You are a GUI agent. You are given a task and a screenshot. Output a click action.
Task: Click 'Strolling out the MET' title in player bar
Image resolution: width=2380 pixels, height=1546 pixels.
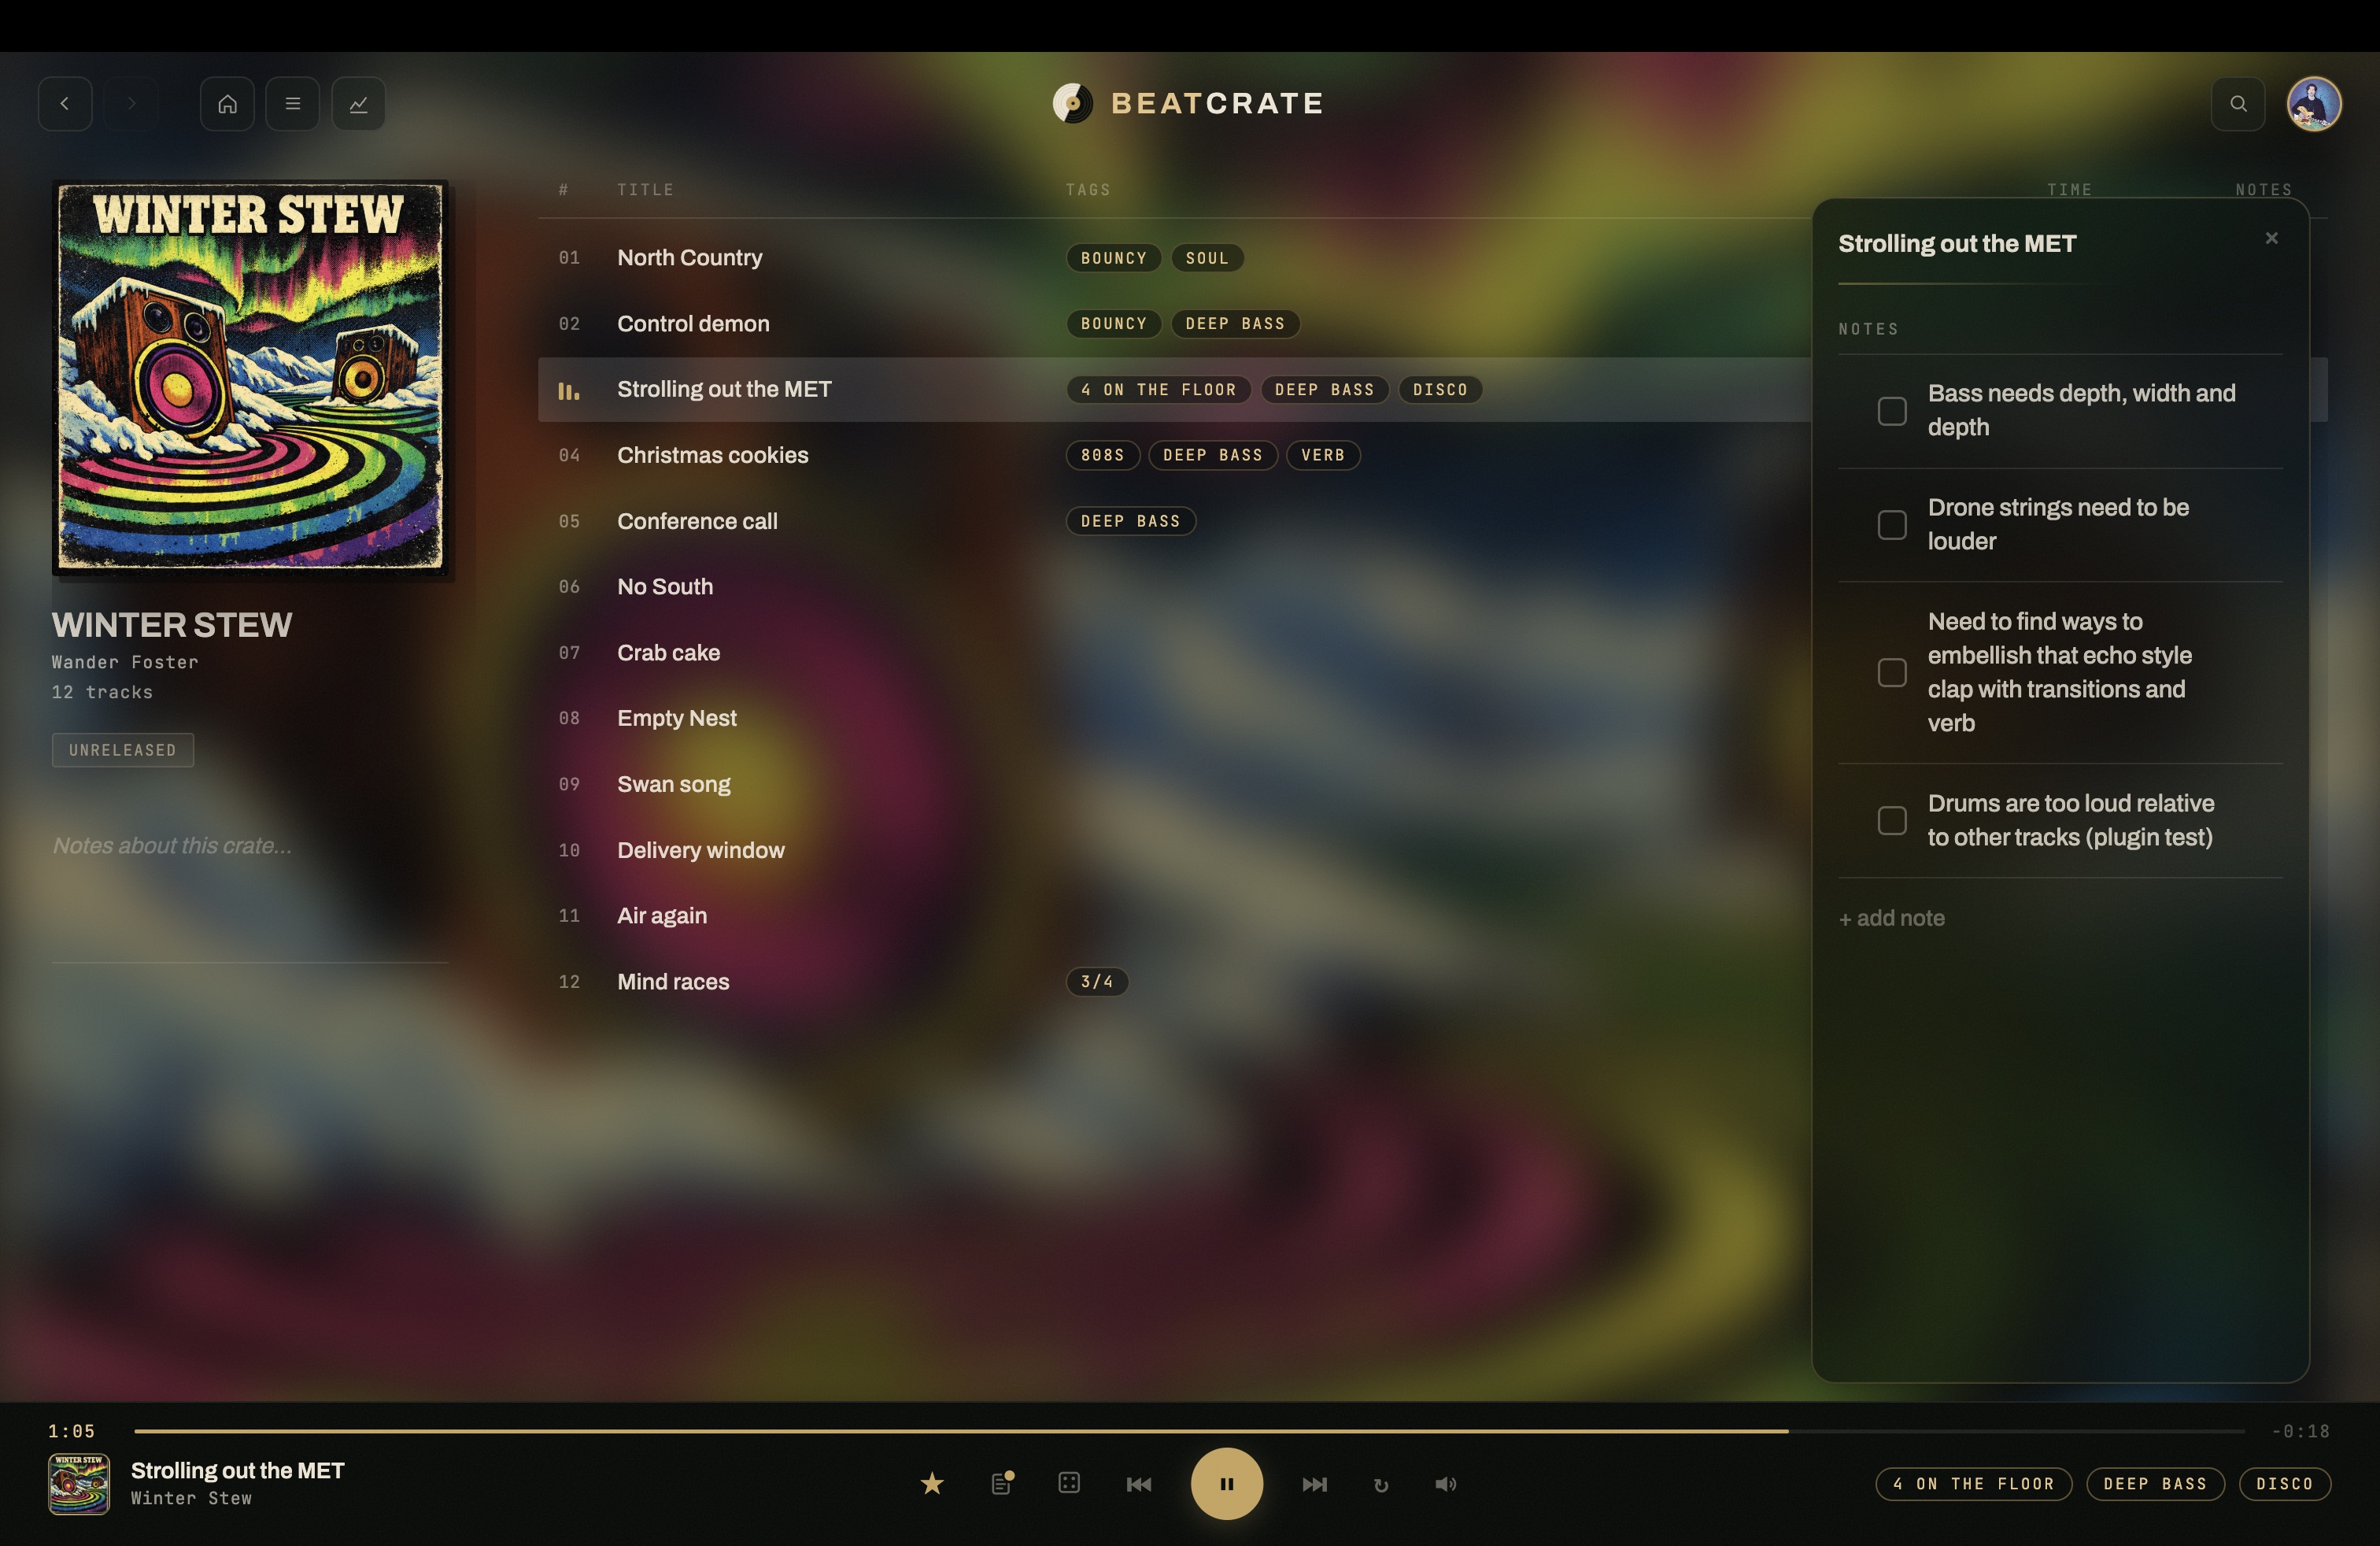tap(238, 1470)
